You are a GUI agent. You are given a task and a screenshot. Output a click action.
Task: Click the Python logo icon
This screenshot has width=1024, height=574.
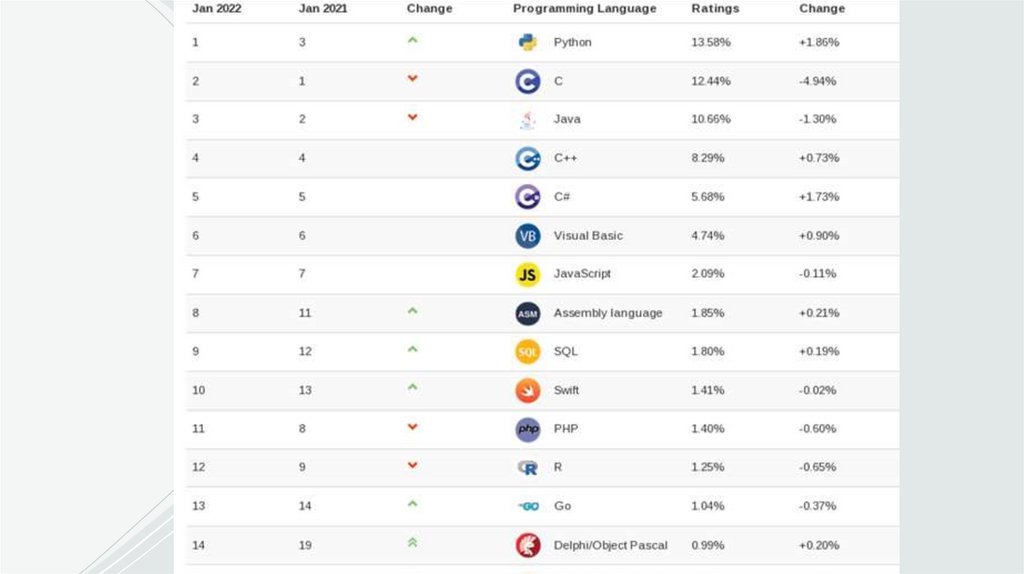(527, 42)
